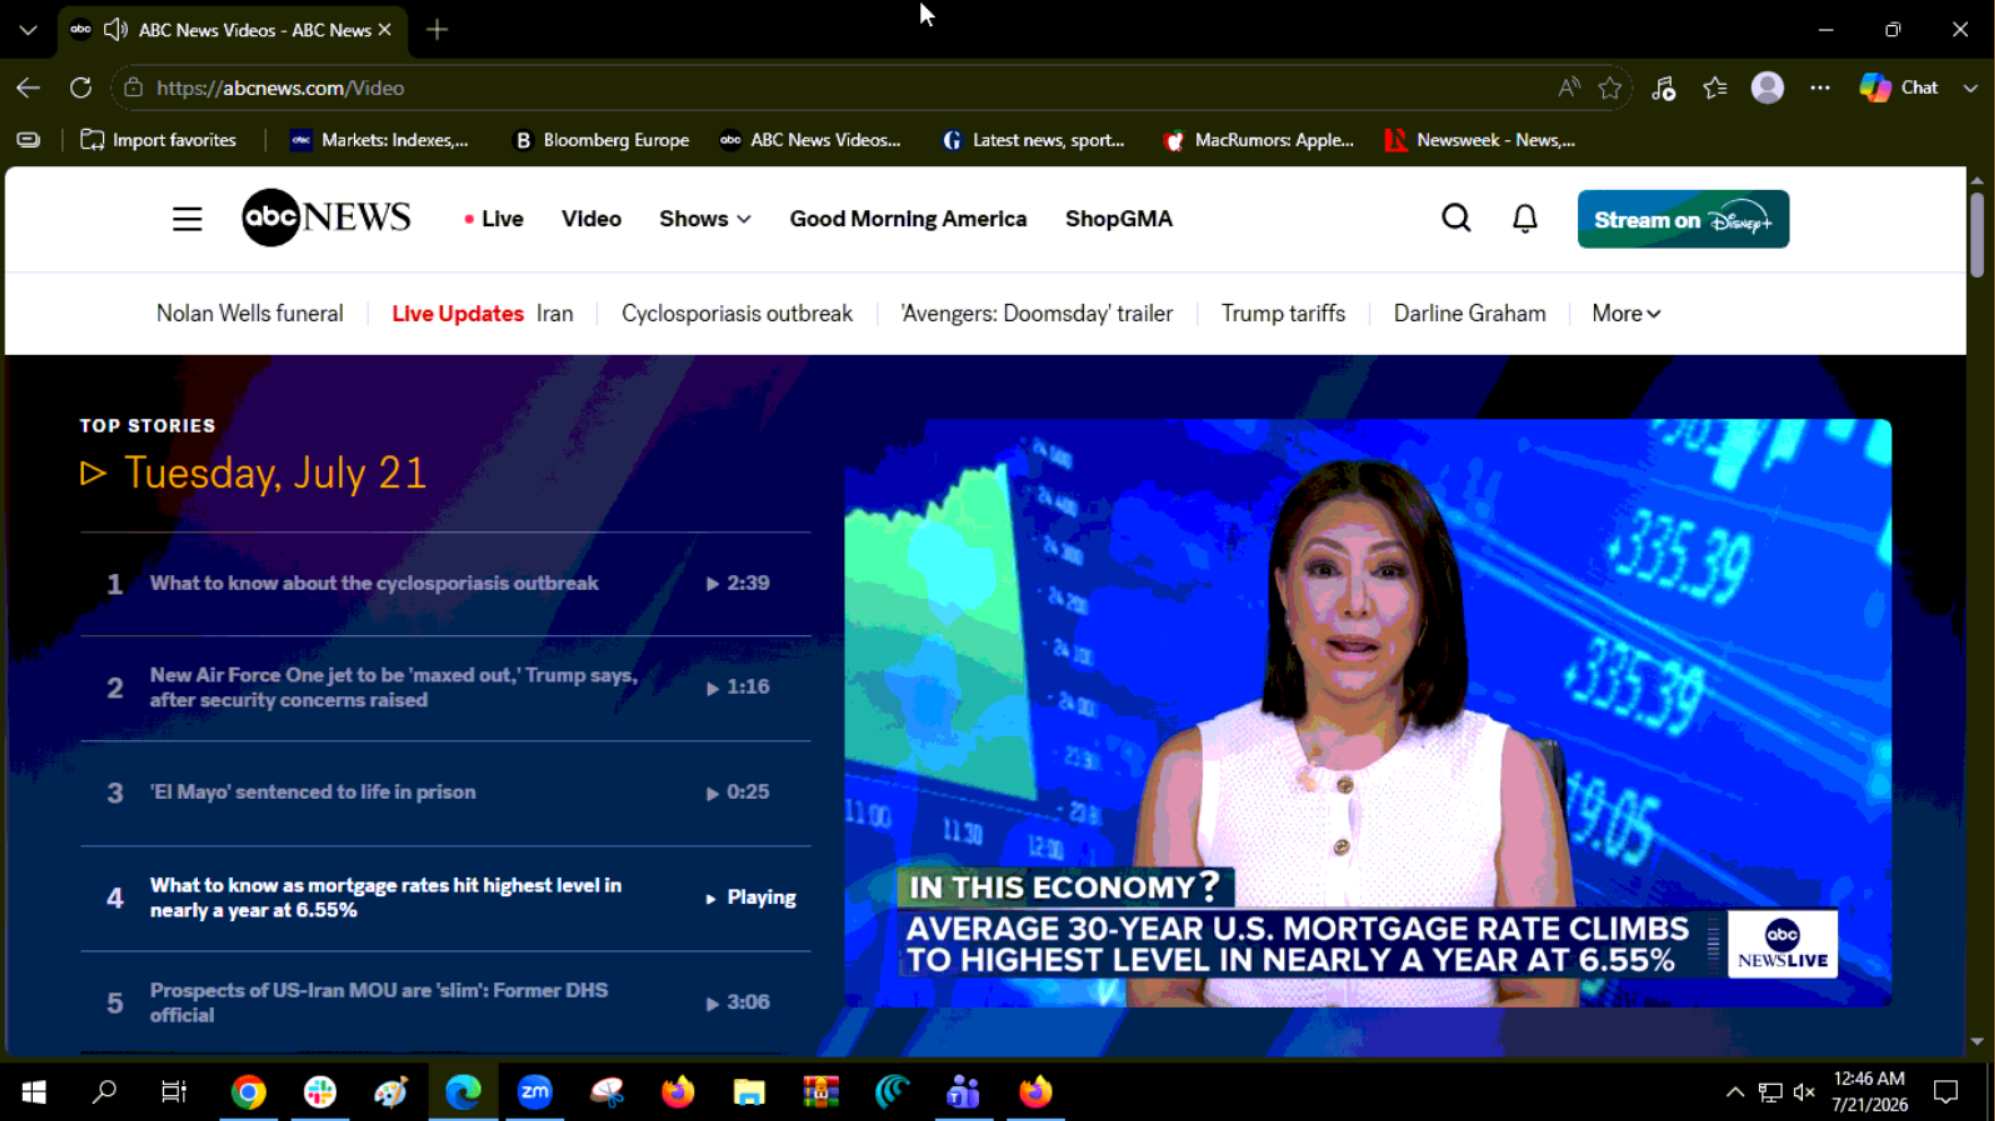Image resolution: width=1995 pixels, height=1121 pixels.
Task: Open the Nolan Wells funeral topic
Action: pos(249,314)
